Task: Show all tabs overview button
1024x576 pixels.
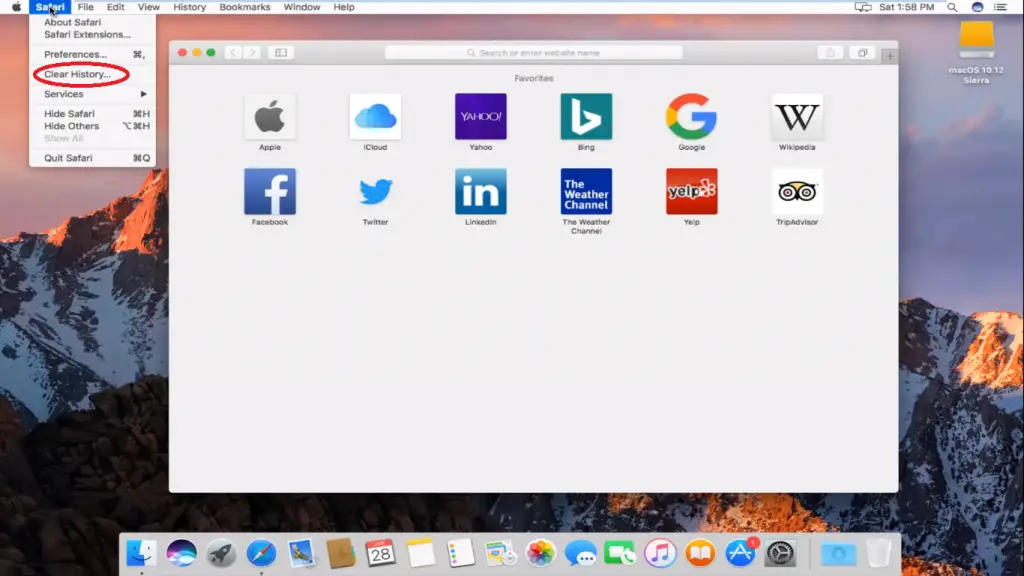Action: tap(862, 53)
